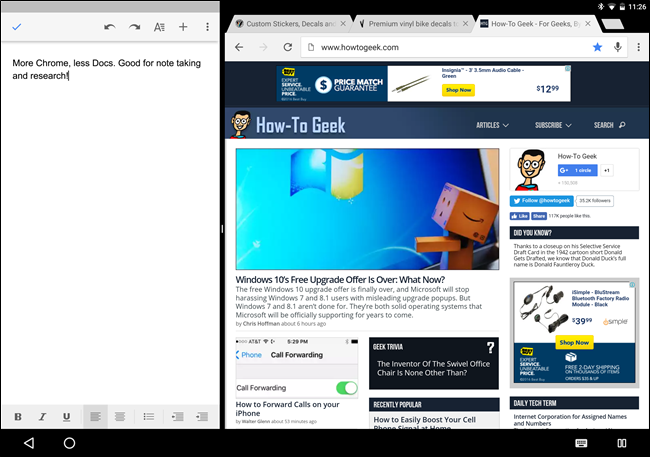Viewport: 650px width, 457px height.
Task: Decrease indent in Docs toolbar
Action: 177,416
